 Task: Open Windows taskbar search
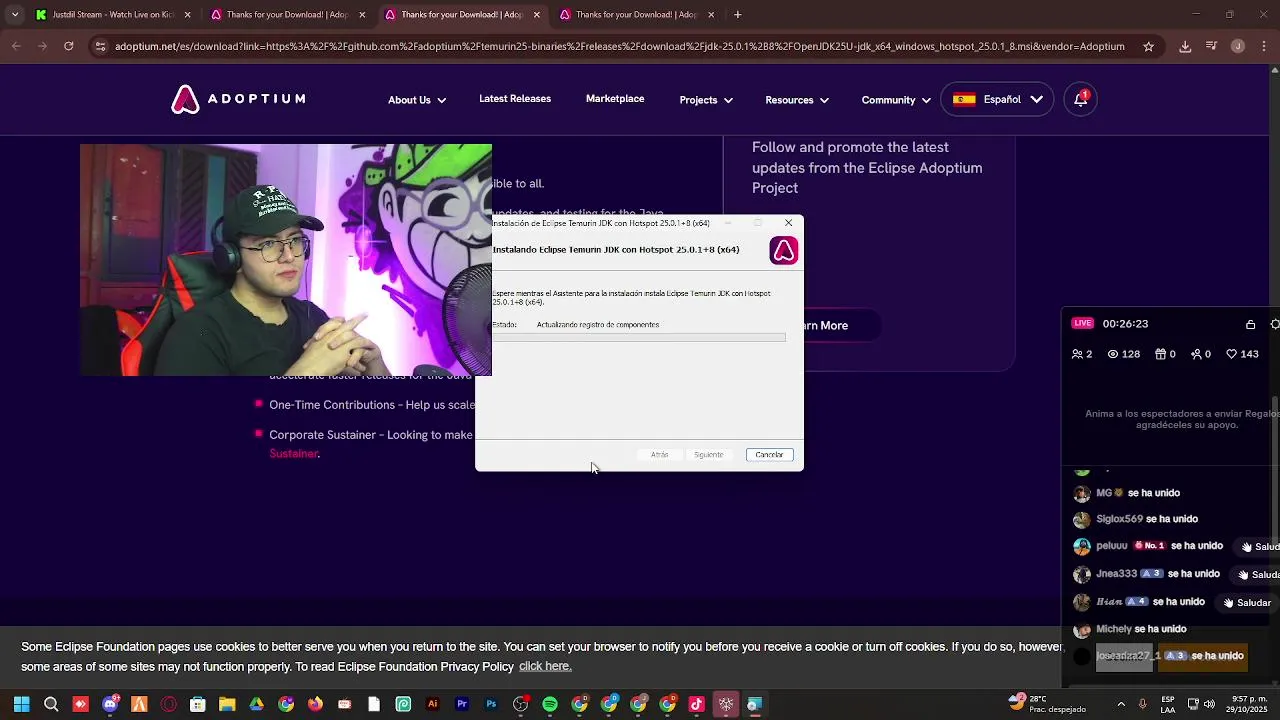(x=51, y=704)
